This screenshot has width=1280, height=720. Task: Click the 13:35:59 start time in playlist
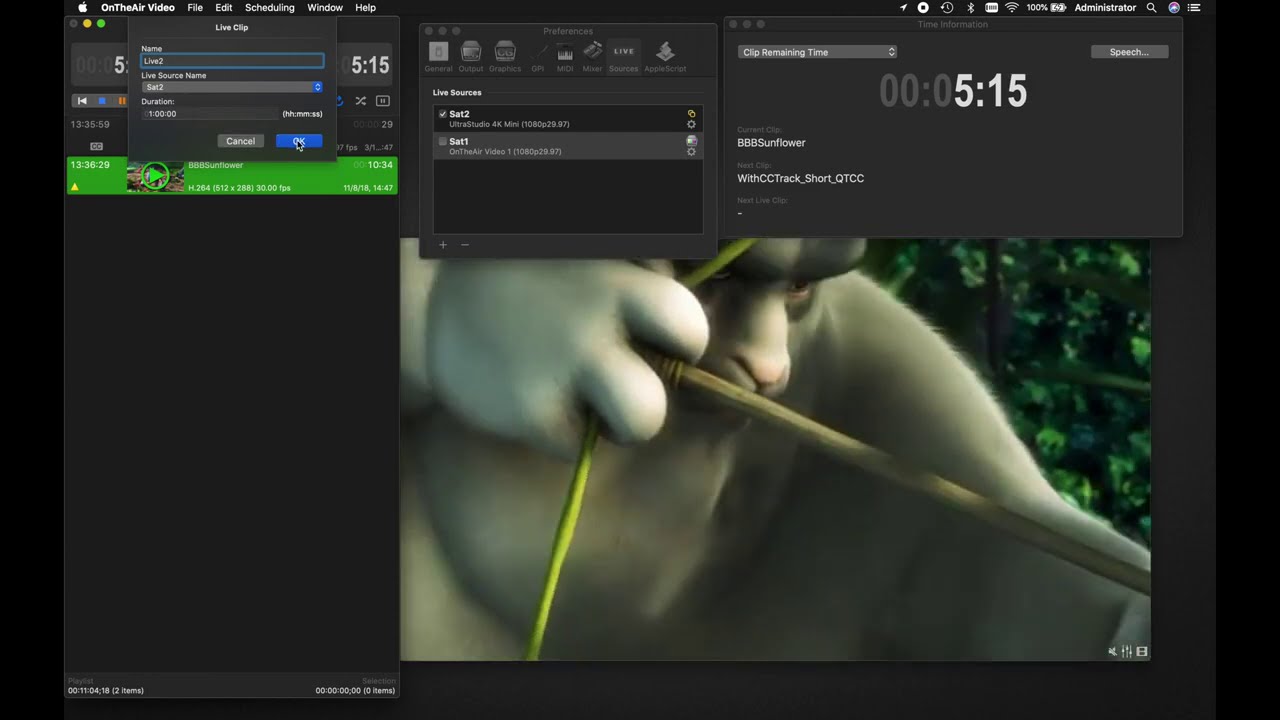point(90,125)
